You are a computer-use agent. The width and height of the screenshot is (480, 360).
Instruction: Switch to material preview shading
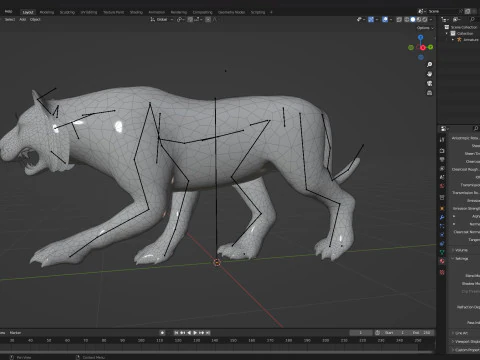tap(419, 20)
